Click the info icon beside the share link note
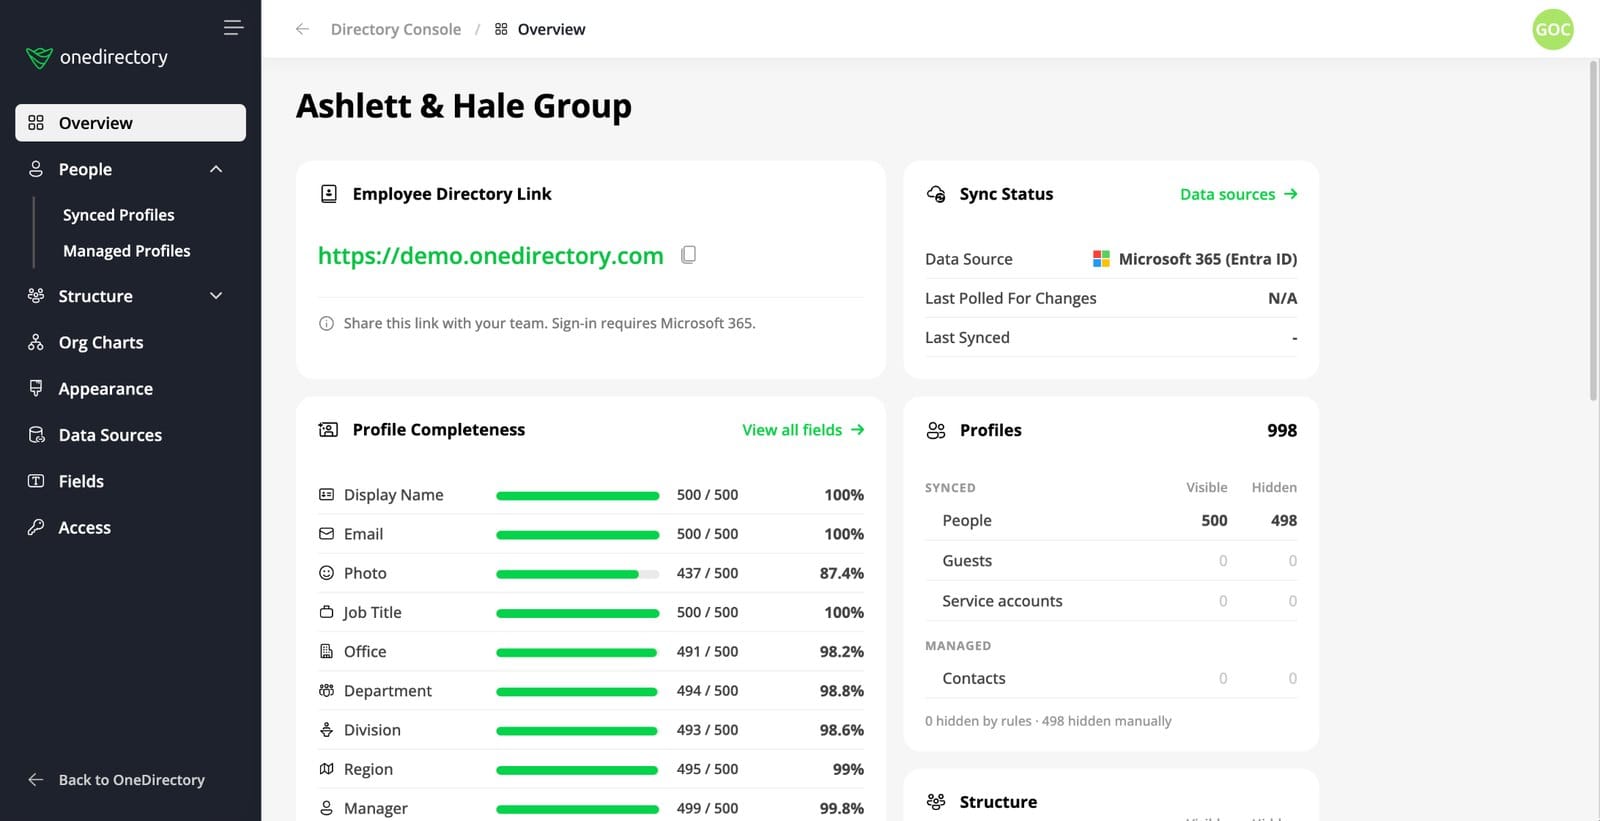Screen dimensions: 1600x821 (x=326, y=323)
